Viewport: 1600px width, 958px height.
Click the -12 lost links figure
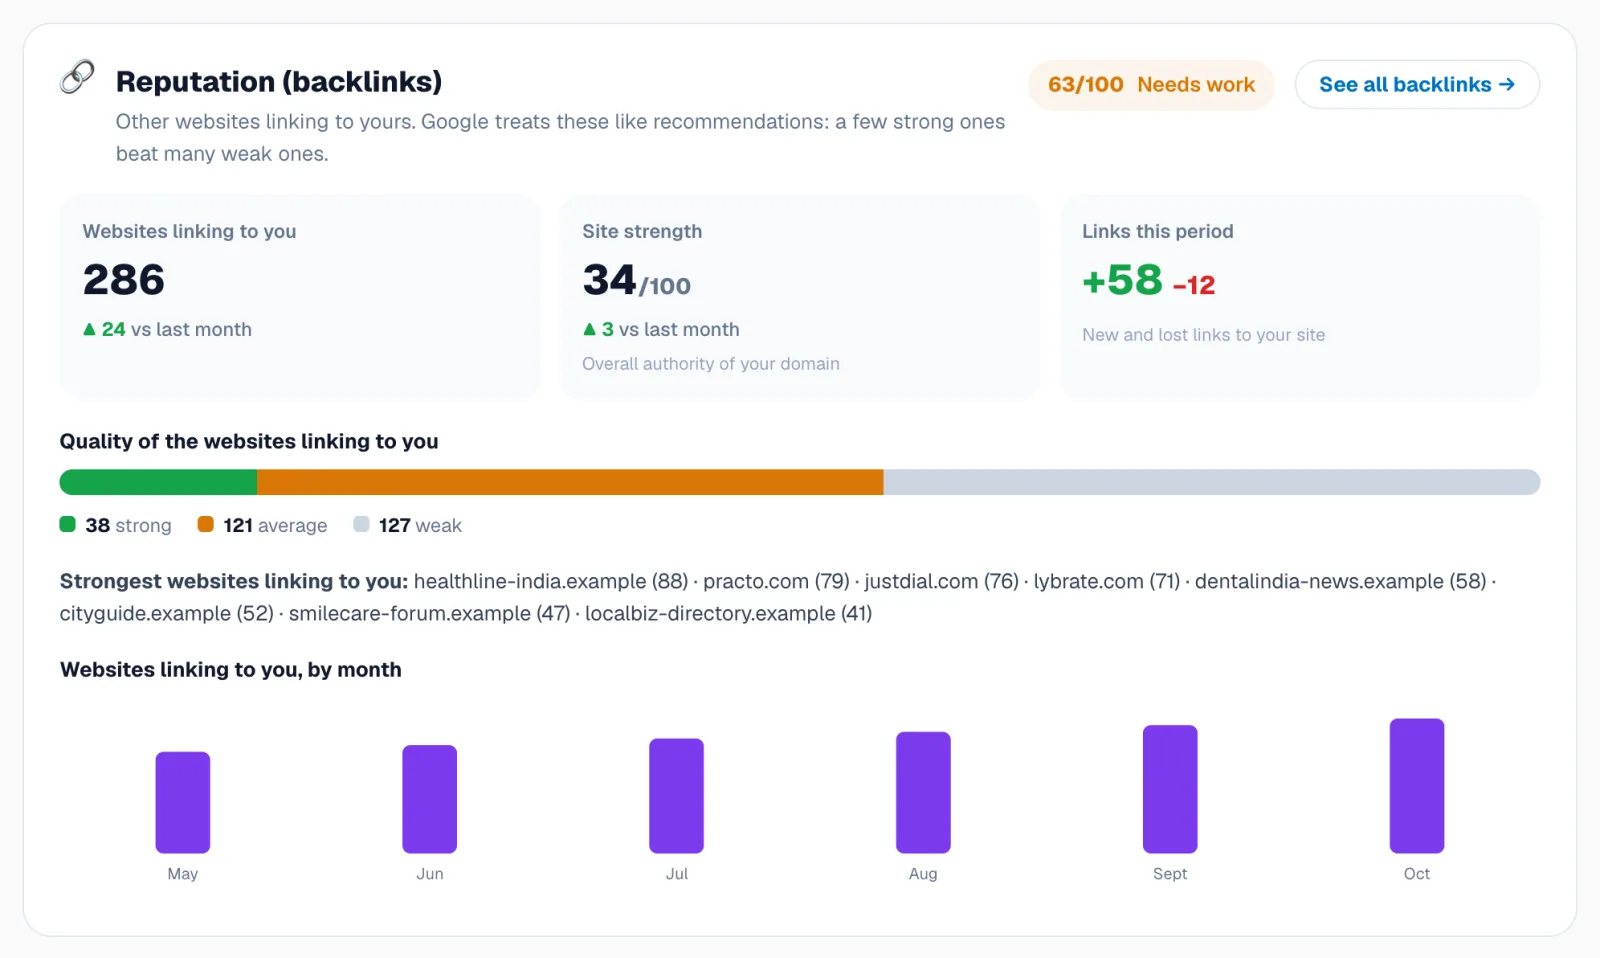tap(1194, 285)
